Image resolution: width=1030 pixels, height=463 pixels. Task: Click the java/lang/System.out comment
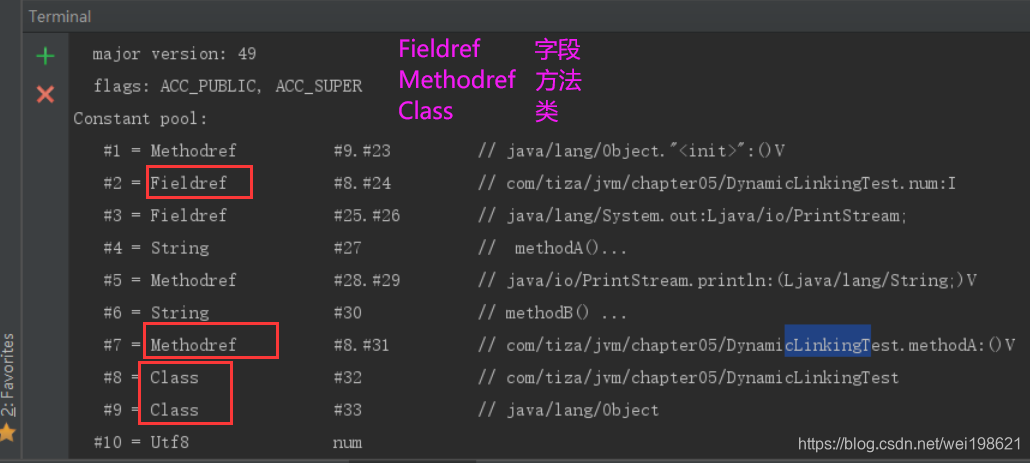(x=692, y=215)
